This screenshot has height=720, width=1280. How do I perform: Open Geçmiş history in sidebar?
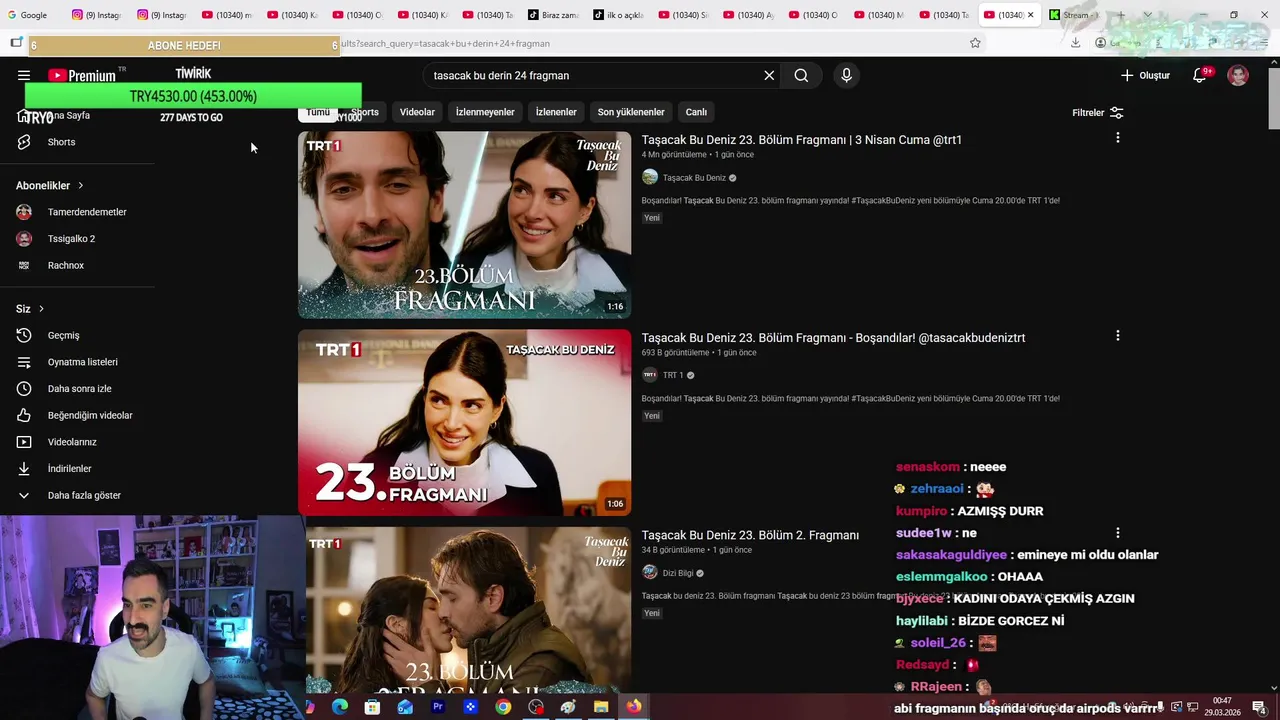63,335
